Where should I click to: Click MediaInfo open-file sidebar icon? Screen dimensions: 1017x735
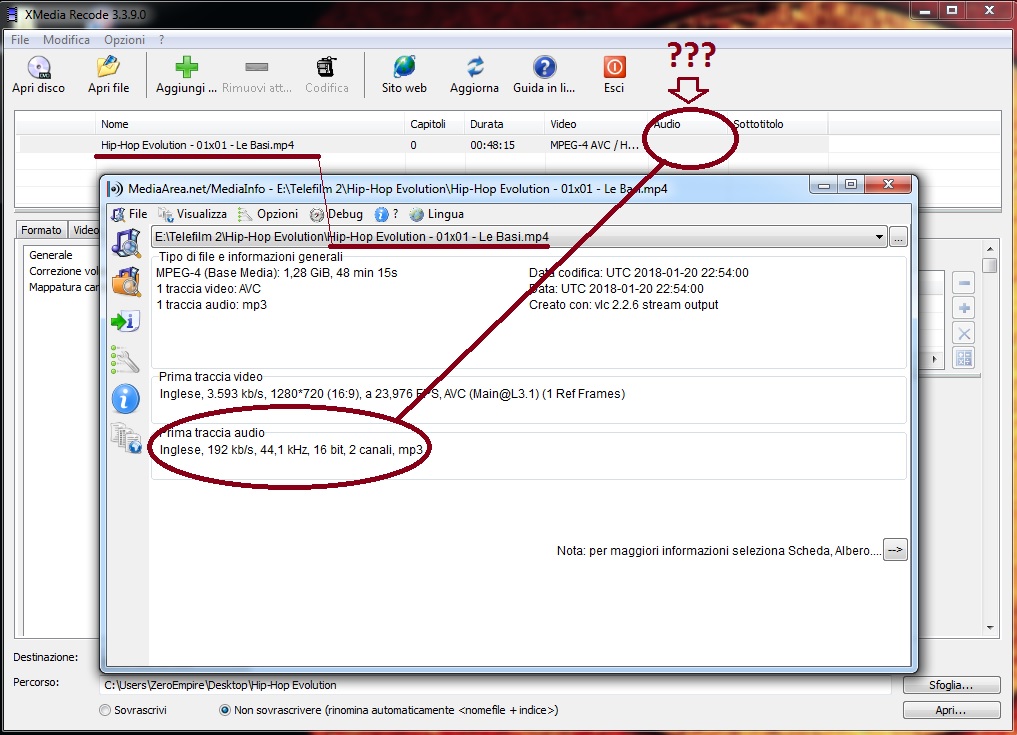click(x=126, y=243)
